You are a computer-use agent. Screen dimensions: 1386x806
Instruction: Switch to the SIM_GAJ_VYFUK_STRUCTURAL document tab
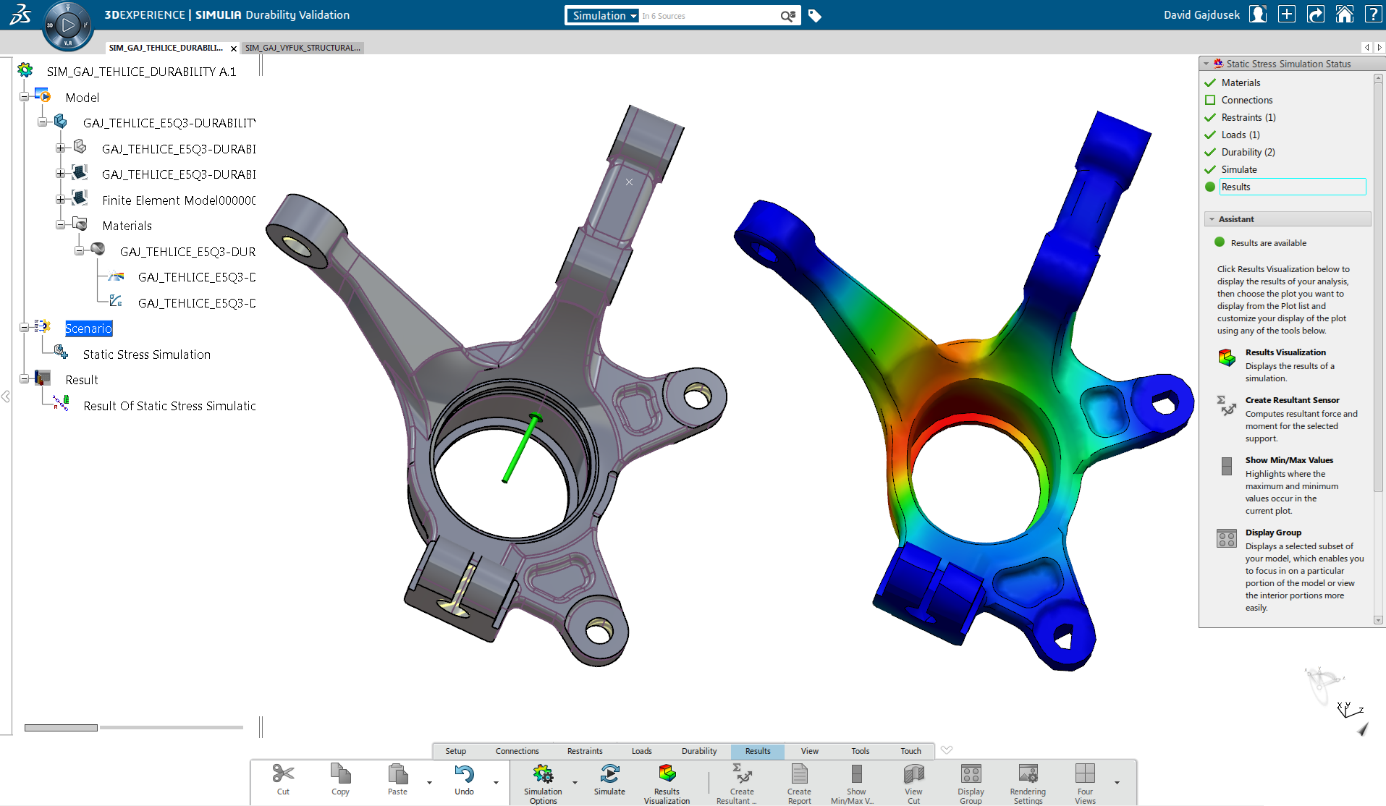tap(303, 47)
